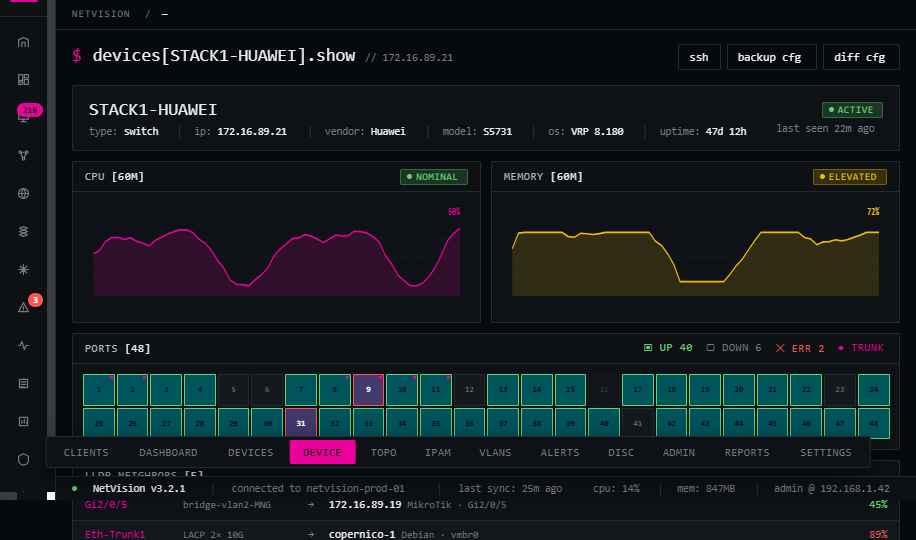Viewport: 916px width, 540px height.
Task: Click the DOWN 6 port legend
Action: [x=734, y=348]
